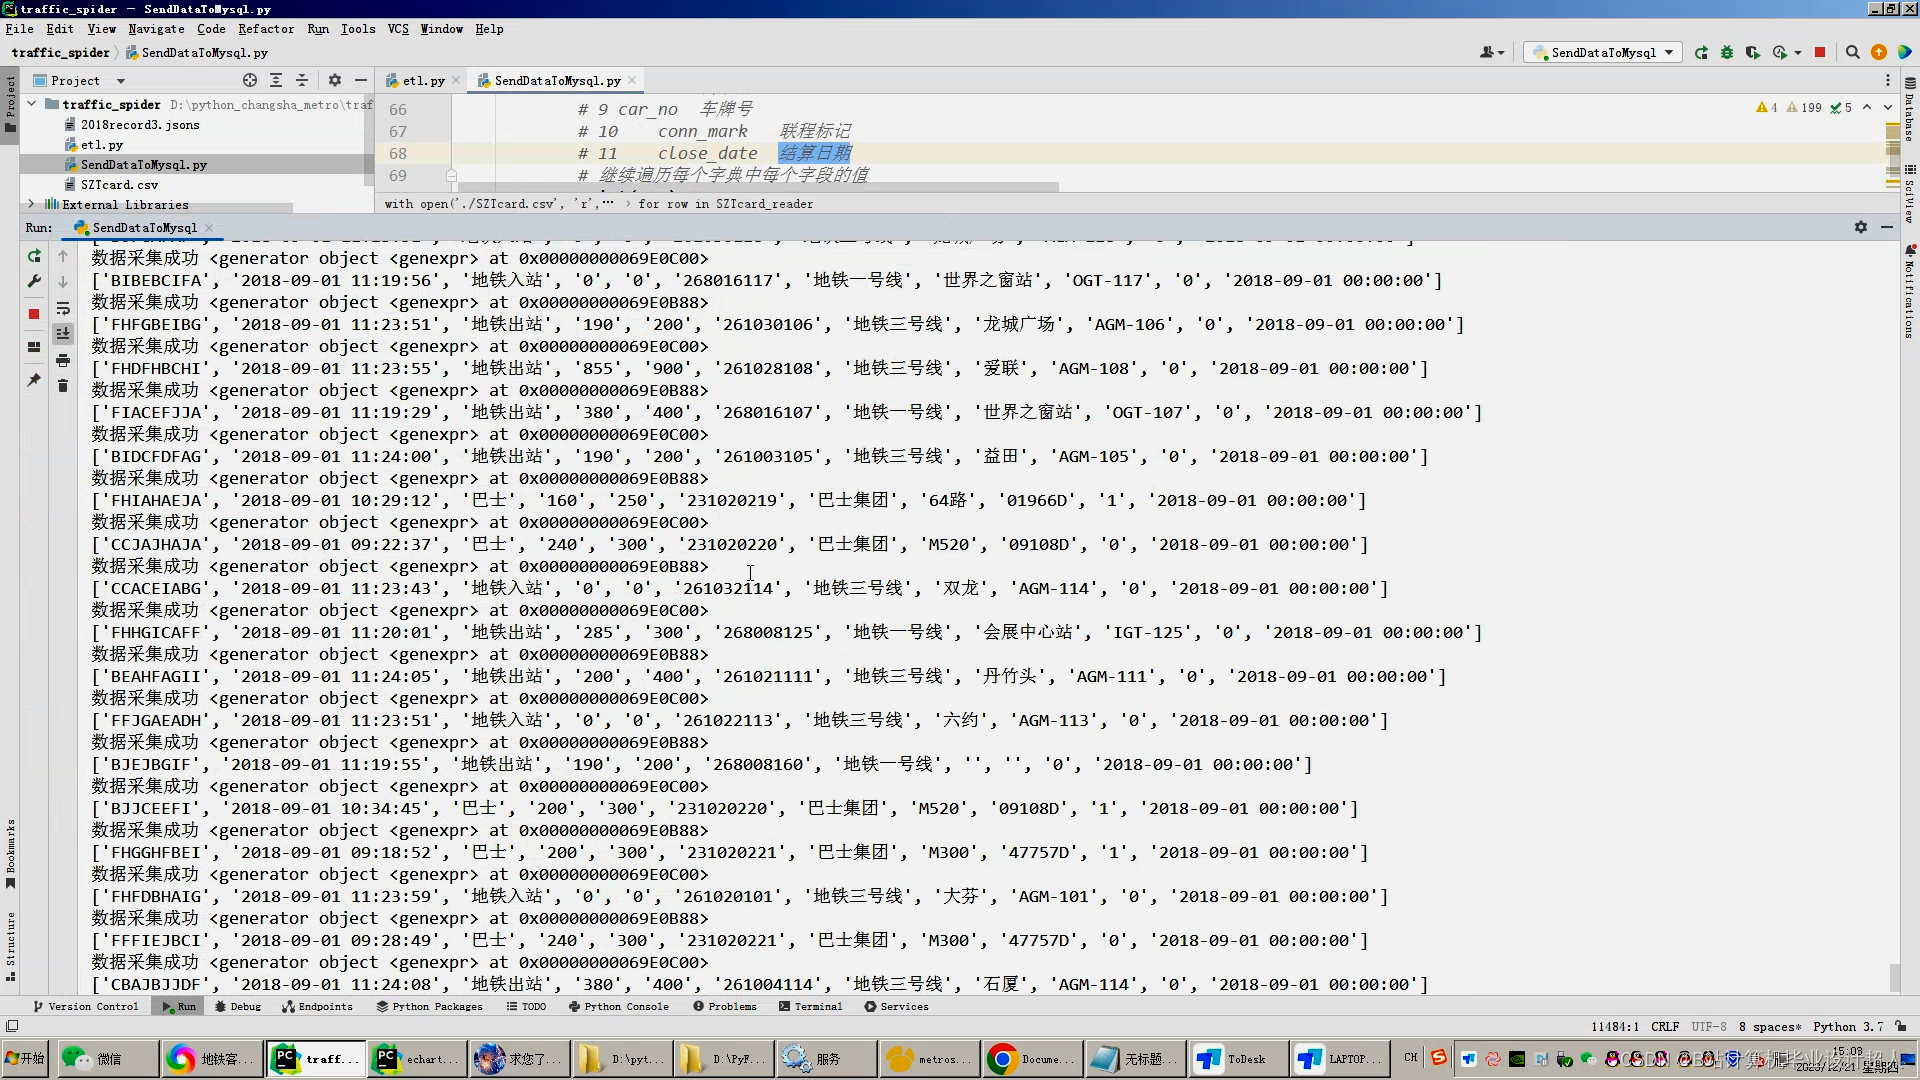Open SendDataToMysql run configuration dropdown

pyautogui.click(x=1603, y=53)
